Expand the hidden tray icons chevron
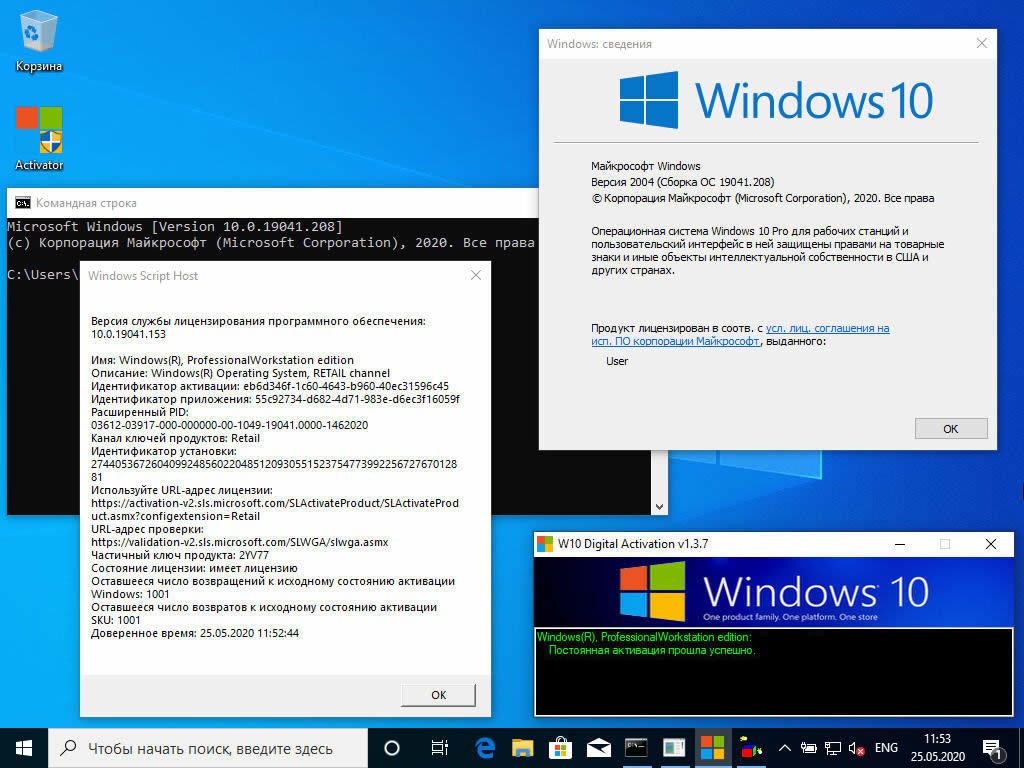Image resolution: width=1024 pixels, height=768 pixels. [783, 747]
